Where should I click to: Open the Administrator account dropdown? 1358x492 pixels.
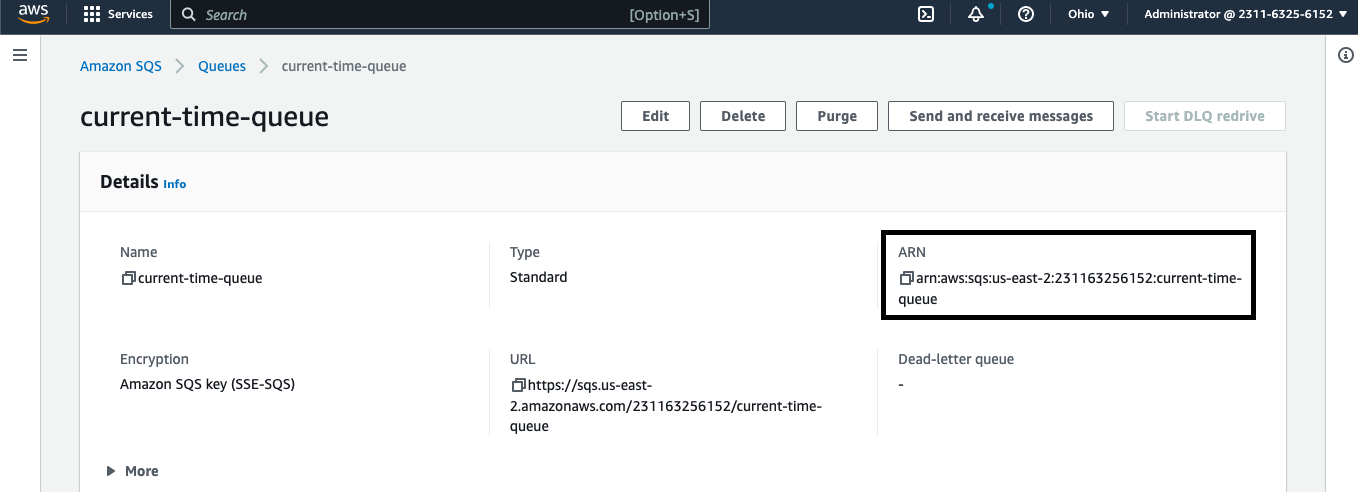coord(1246,14)
